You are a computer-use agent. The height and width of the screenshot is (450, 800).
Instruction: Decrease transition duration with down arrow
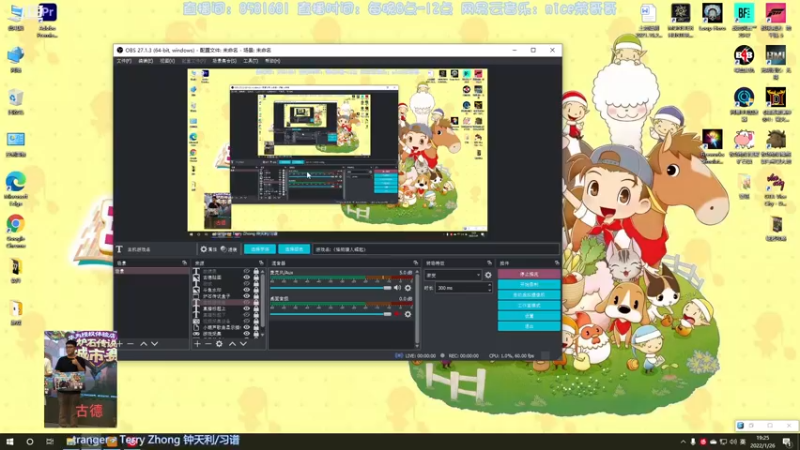point(490,290)
